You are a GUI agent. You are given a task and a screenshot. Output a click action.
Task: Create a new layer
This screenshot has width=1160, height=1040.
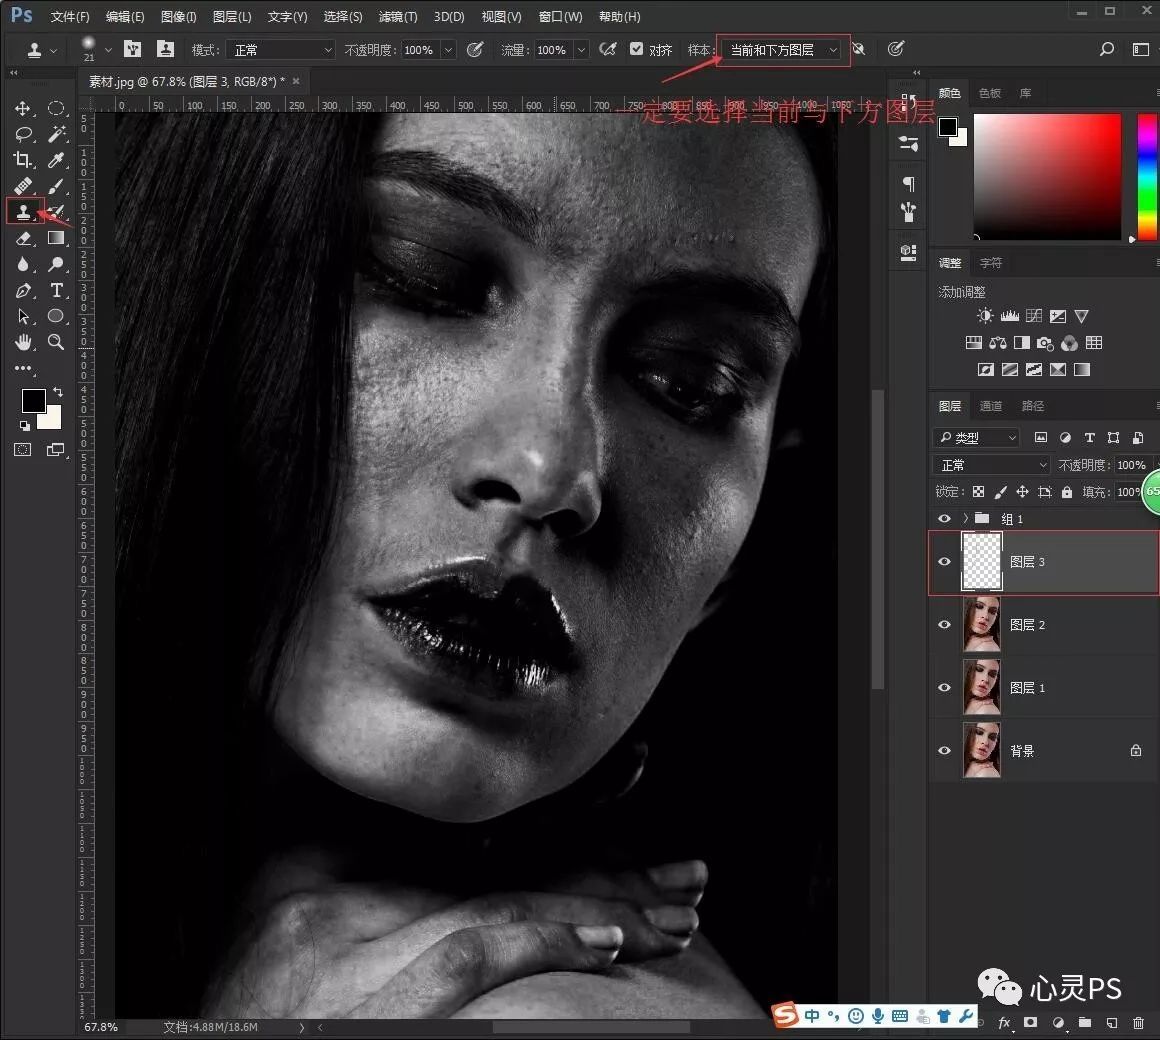1111,1022
